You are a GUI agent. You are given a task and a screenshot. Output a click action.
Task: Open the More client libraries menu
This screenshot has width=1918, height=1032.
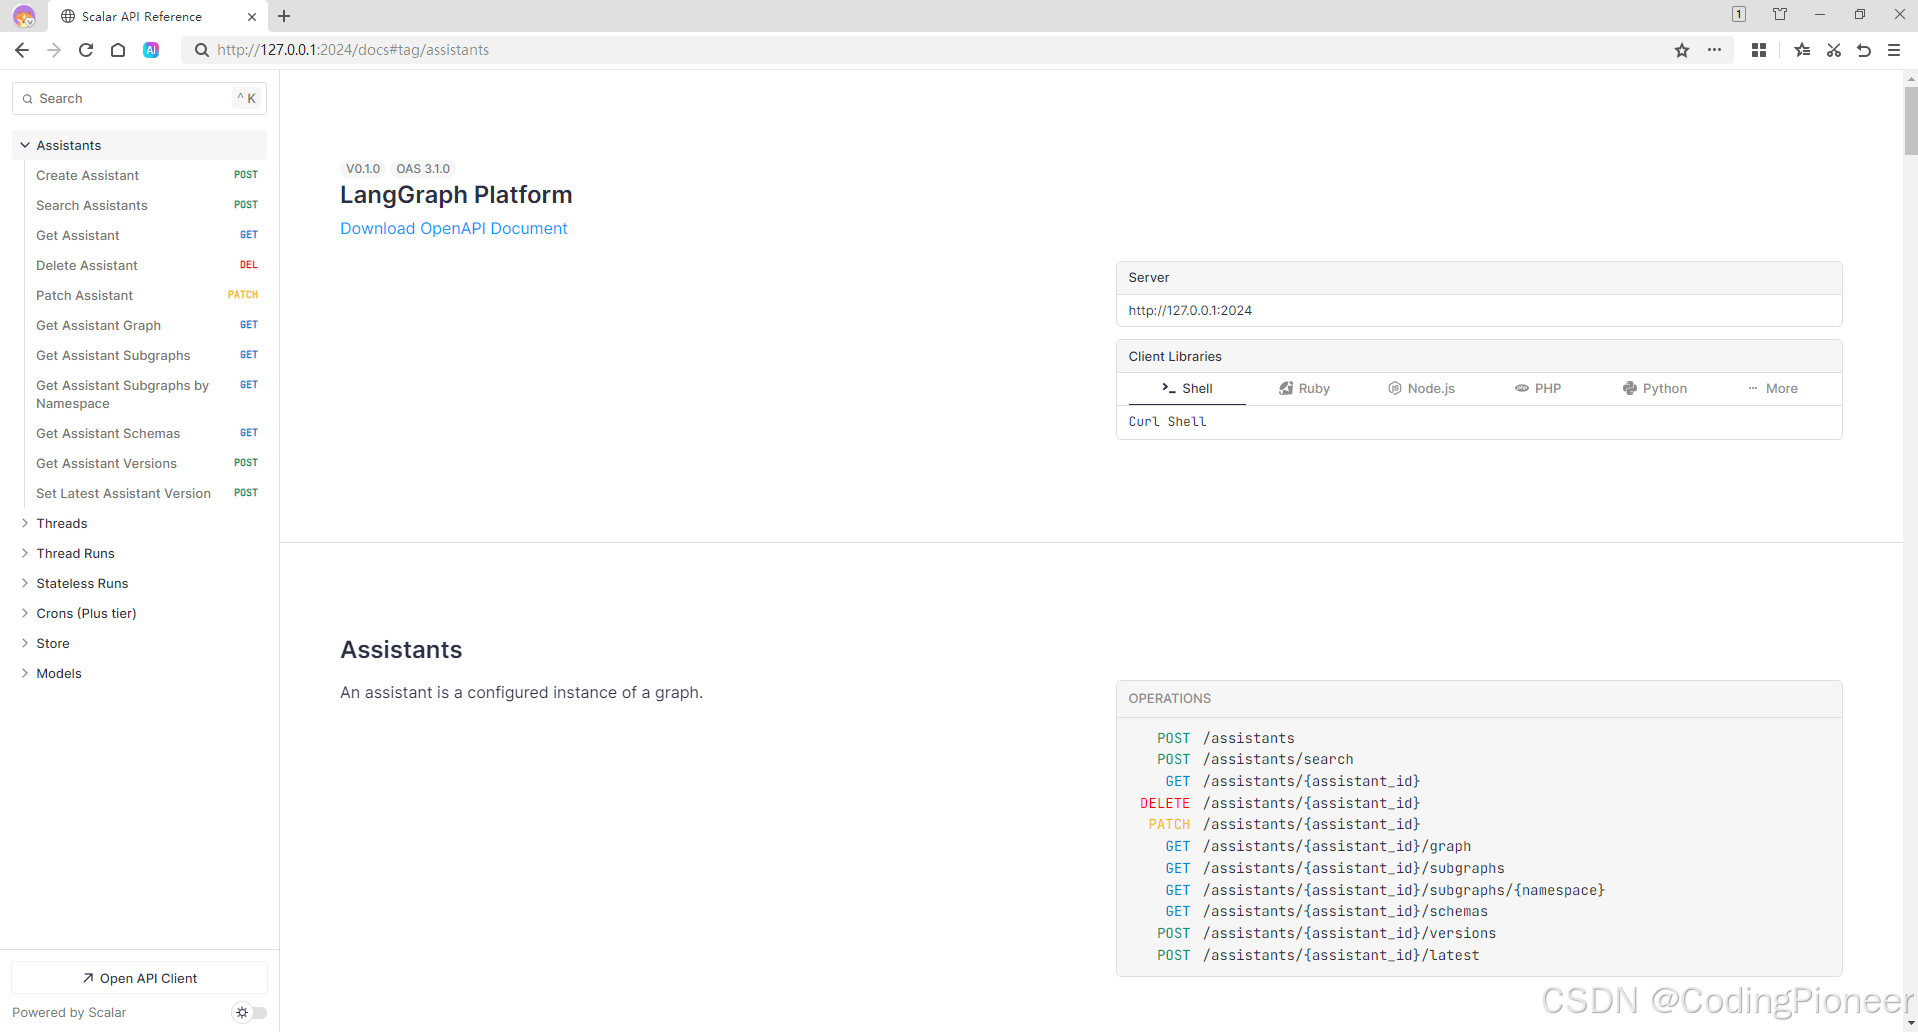coord(1772,388)
